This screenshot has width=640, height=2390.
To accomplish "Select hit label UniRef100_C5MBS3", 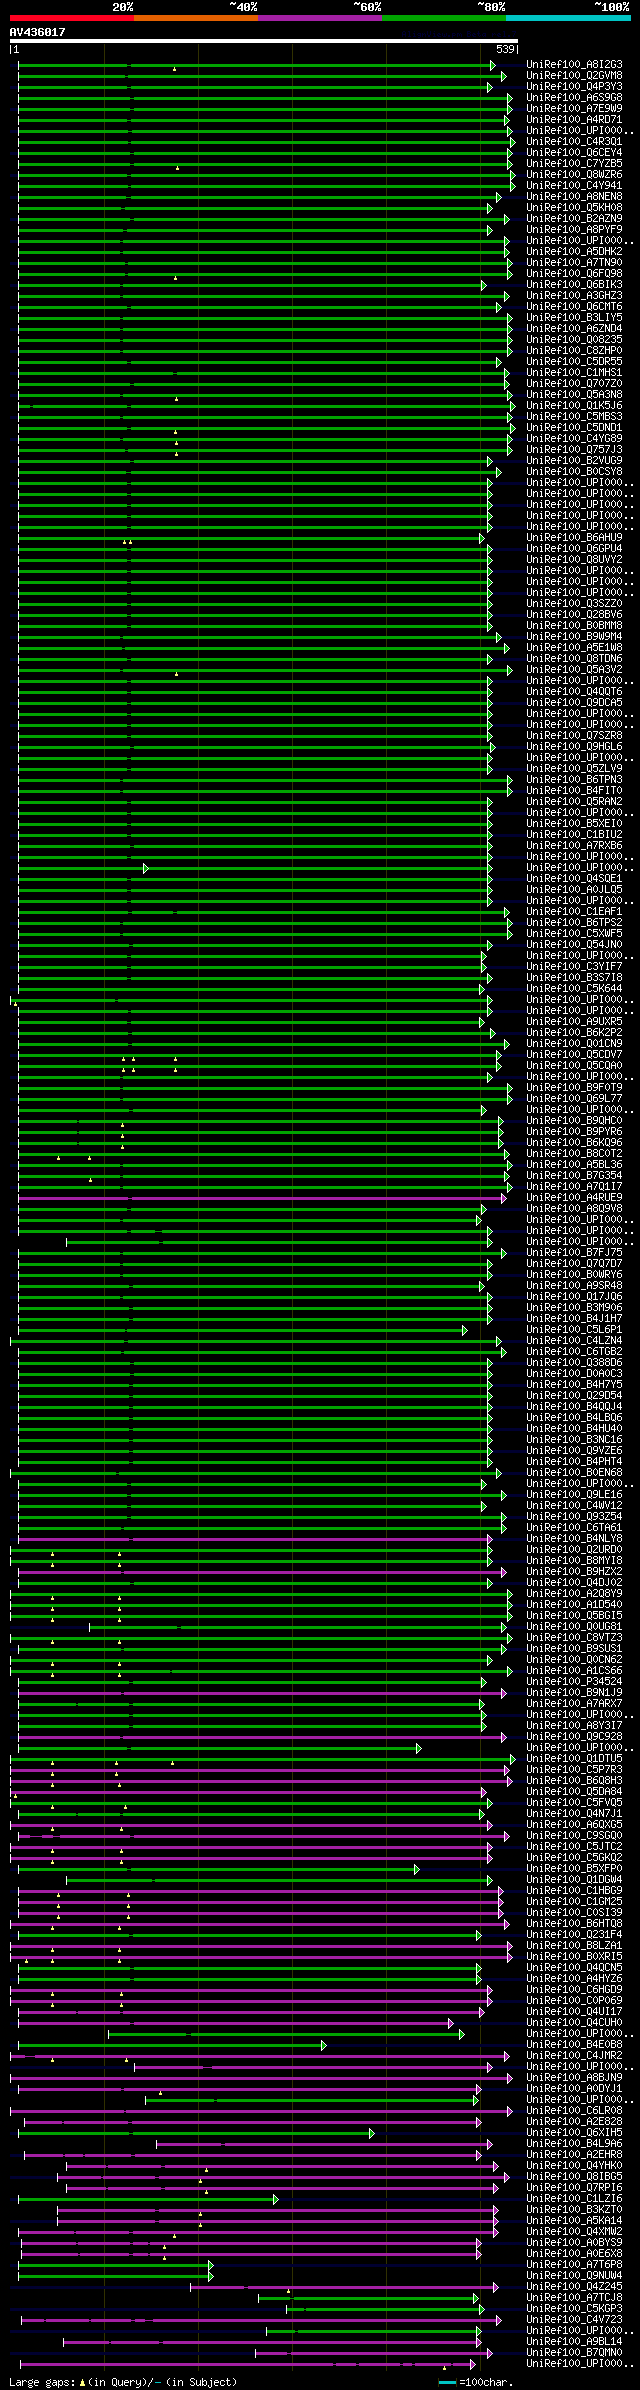I will tap(574, 417).
